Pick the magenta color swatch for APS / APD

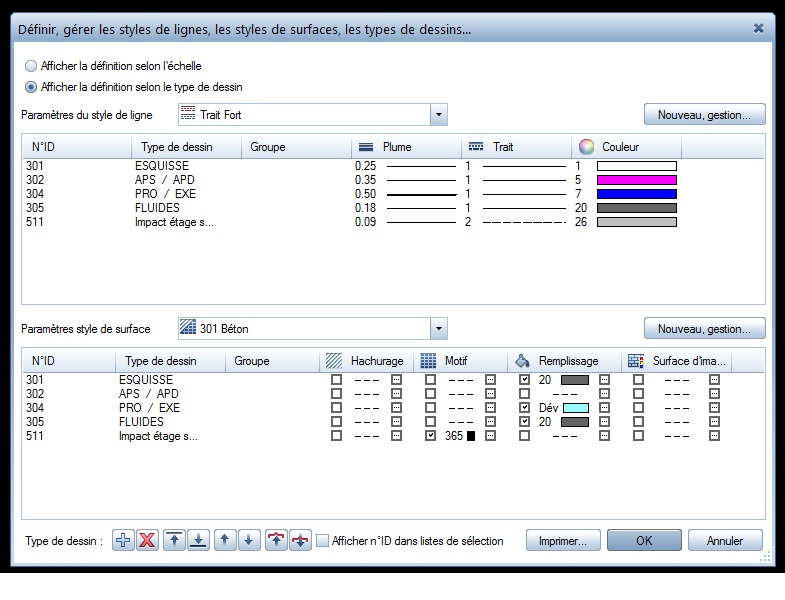(x=637, y=180)
